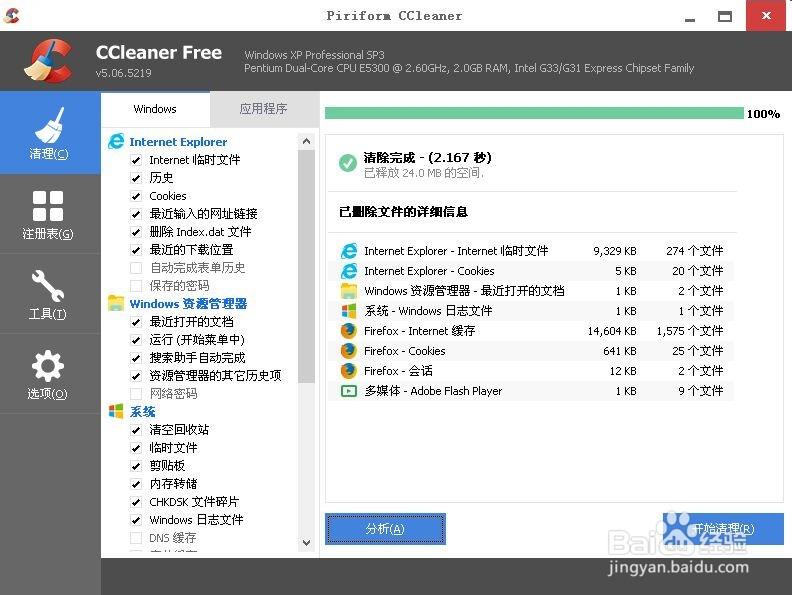Toggle the 内存转储 checkbox
Screen dimensions: 792x595
point(136,484)
